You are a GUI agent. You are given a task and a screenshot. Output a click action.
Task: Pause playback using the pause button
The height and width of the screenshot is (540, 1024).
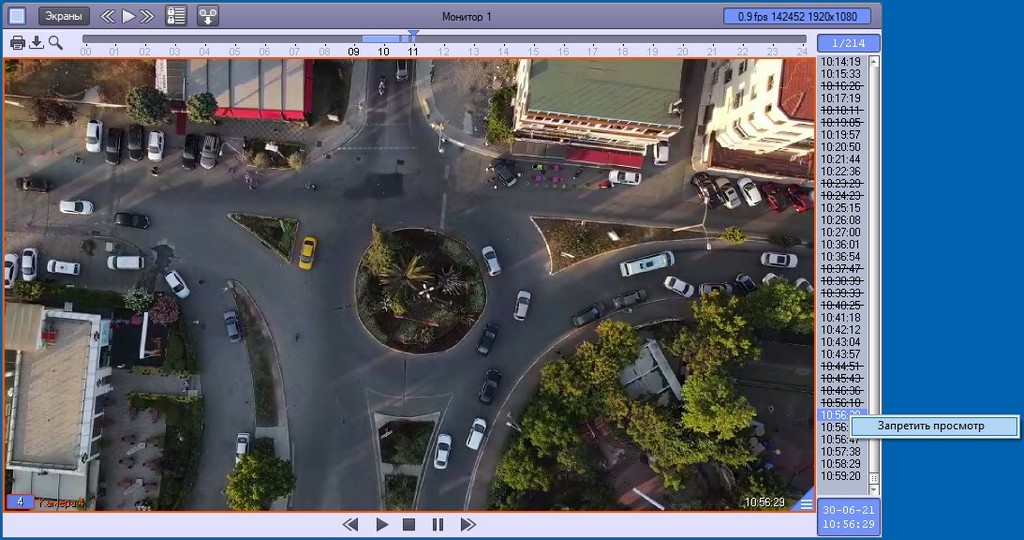(x=437, y=524)
